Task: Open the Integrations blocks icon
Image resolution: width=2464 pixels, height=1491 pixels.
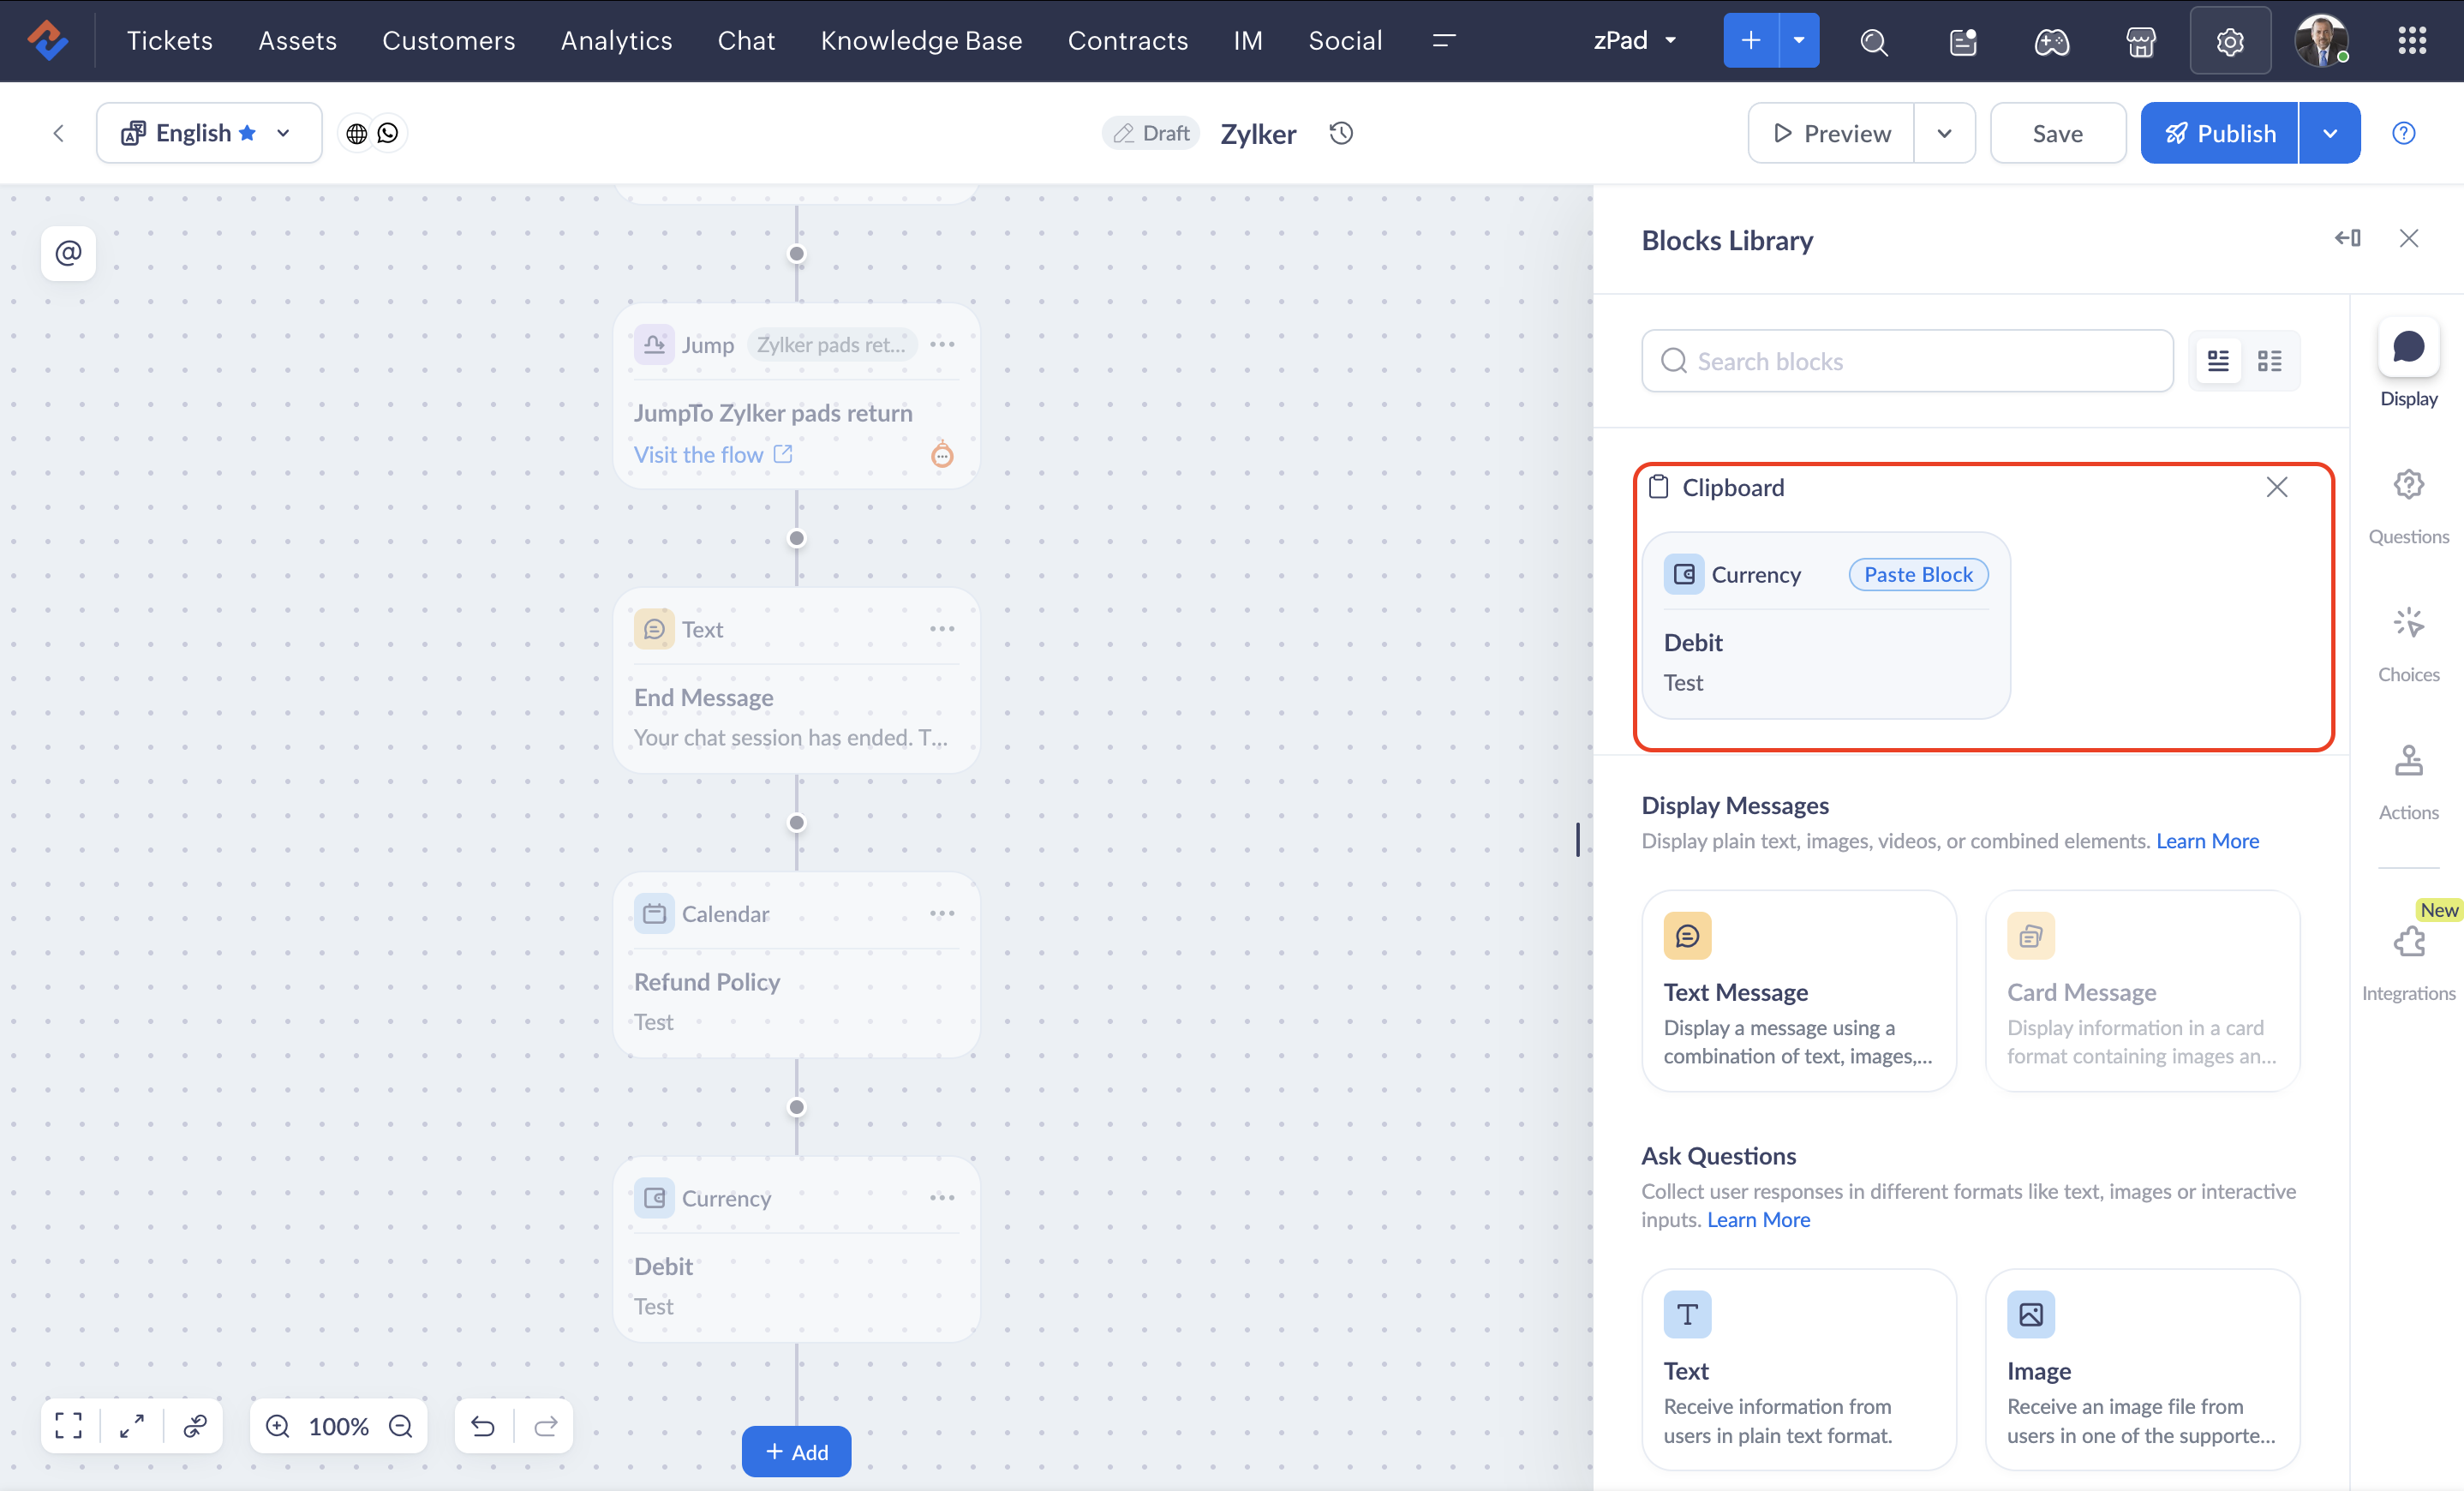Action: pos(2408,941)
